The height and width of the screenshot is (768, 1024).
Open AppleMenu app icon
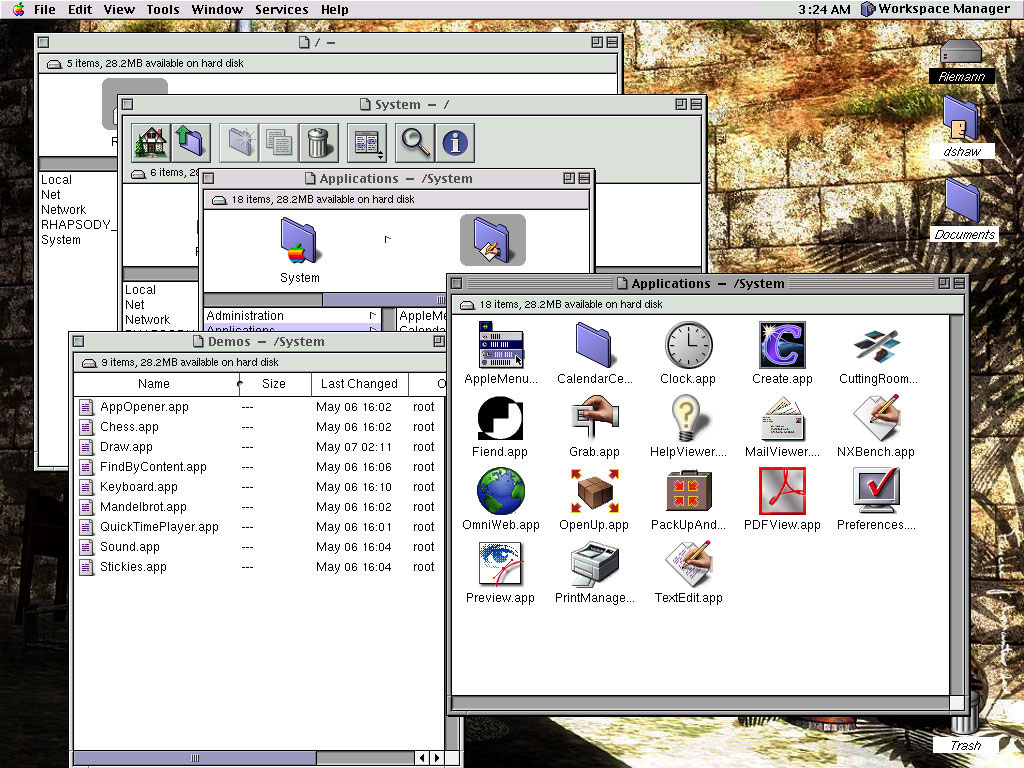point(501,344)
